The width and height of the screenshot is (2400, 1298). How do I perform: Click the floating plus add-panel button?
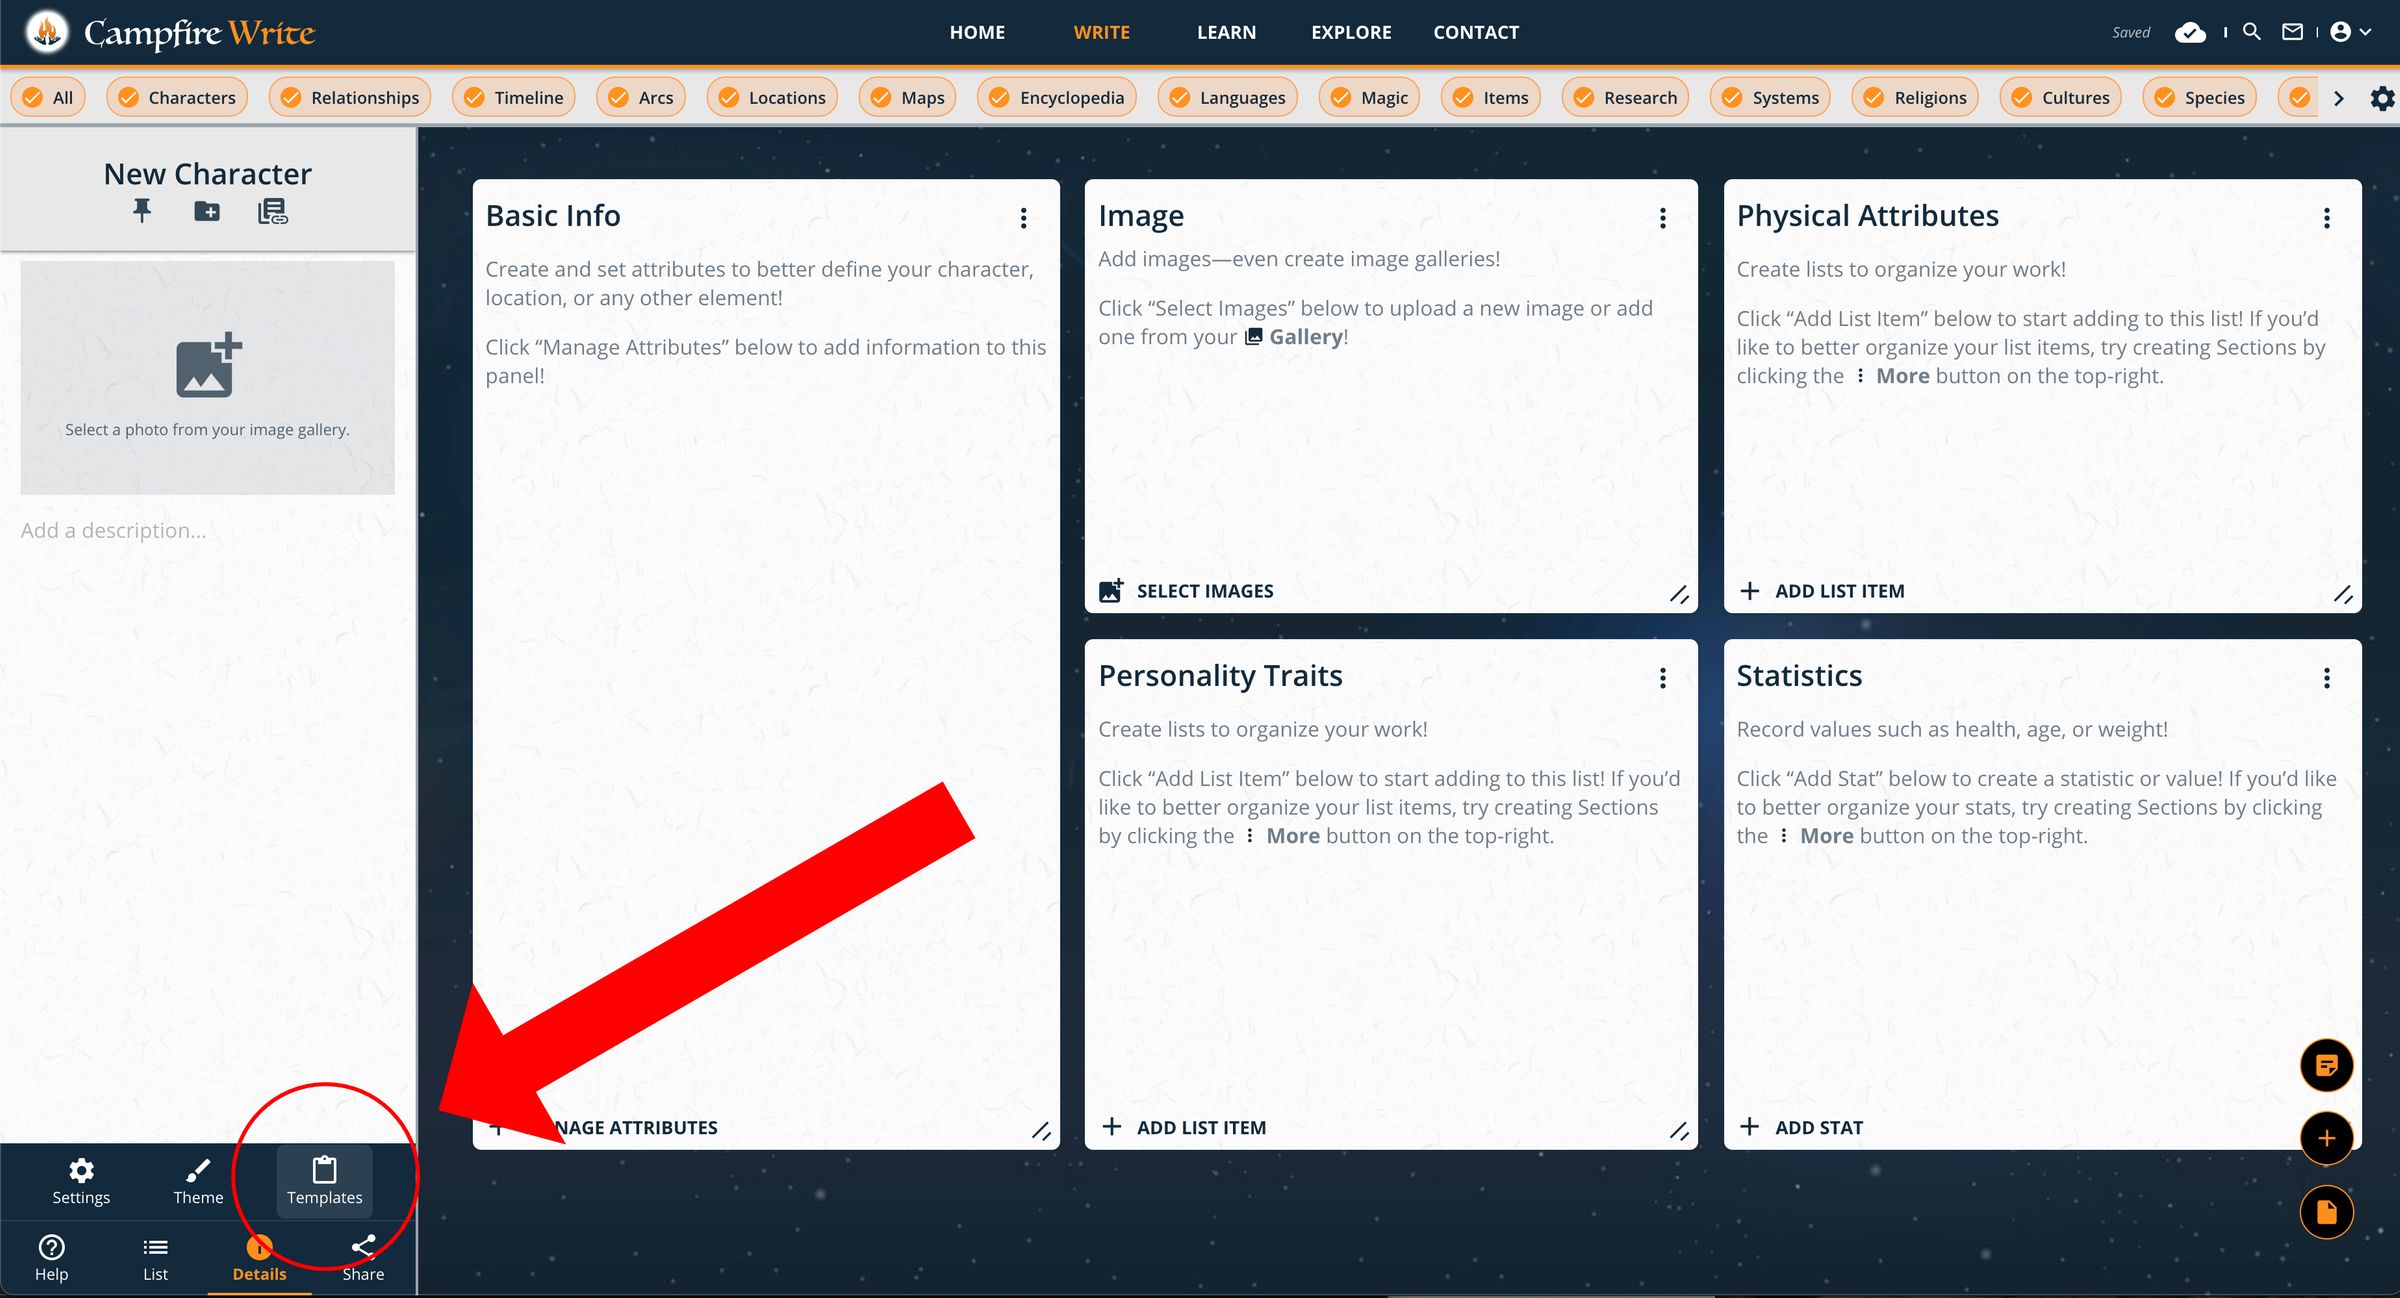[2326, 1138]
